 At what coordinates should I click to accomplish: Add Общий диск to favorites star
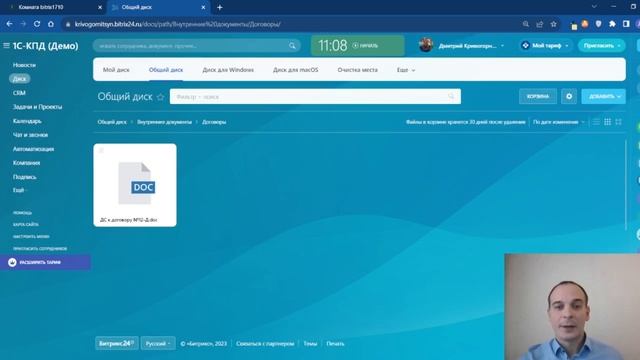pos(160,97)
